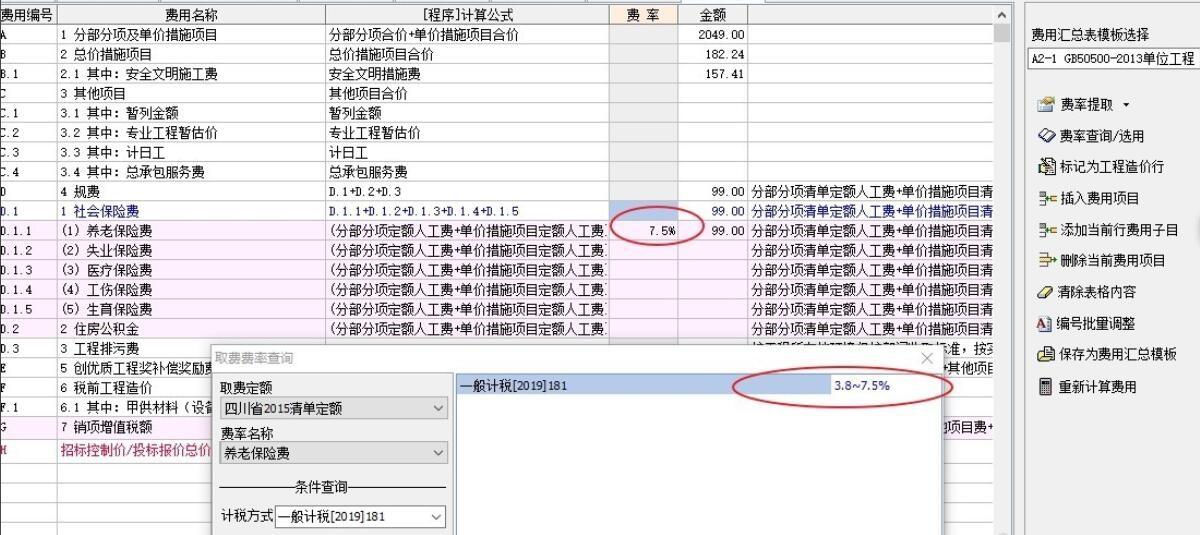The image size is (1200, 535).
Task: Click the 删除当前费用项目 arrow icon
Action: [1046, 260]
